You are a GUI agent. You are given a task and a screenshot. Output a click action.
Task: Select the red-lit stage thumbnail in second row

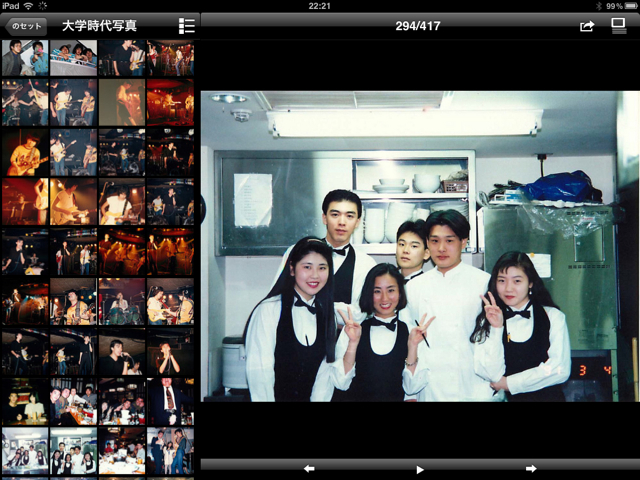tap(171, 102)
